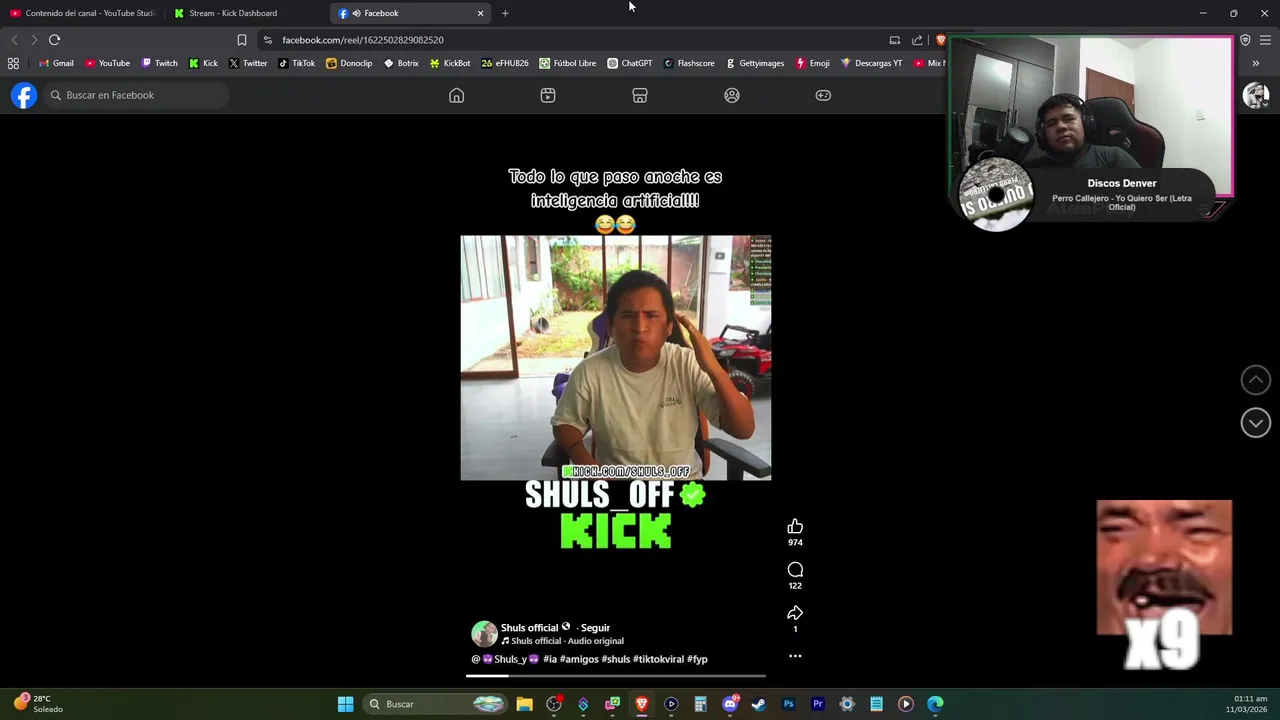Open the Gmail bookmark

coord(56,63)
